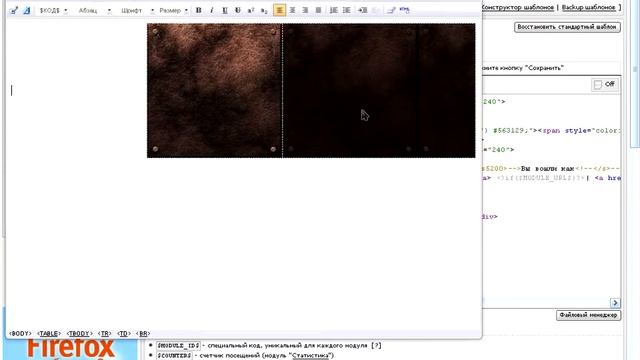The image size is (640, 360).
Task: Click the dark leather image cell
Action: pyautogui.click(x=379, y=91)
